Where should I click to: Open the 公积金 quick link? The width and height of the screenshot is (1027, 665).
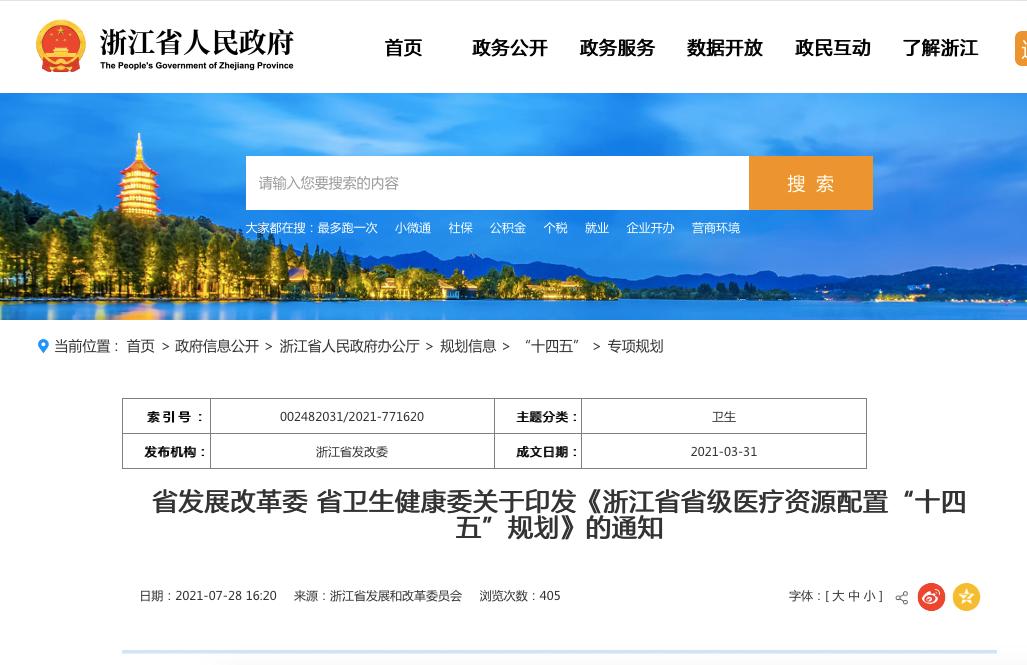508,228
